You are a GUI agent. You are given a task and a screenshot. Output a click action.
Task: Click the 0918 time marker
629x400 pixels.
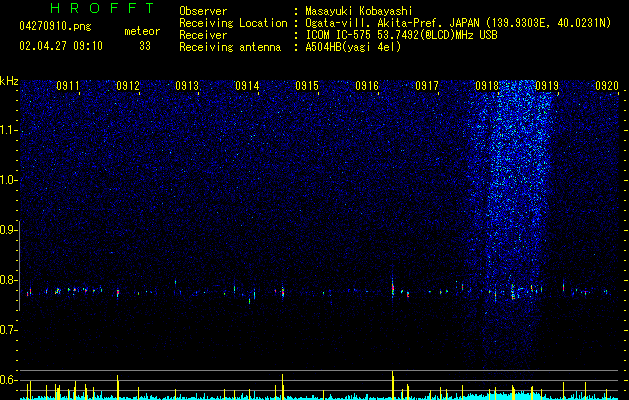click(x=487, y=86)
